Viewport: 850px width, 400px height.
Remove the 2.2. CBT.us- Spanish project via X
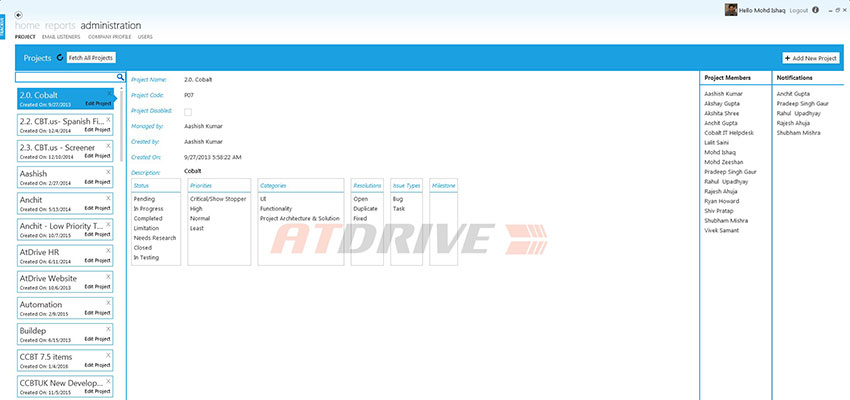coord(108,119)
